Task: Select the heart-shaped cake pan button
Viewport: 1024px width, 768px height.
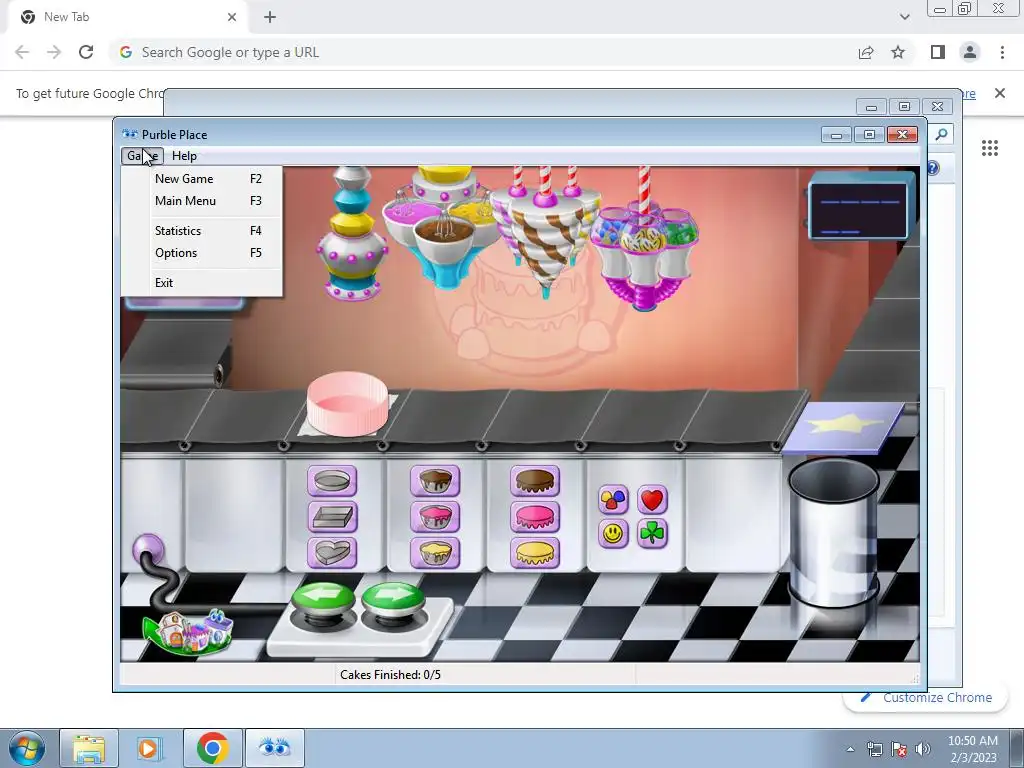Action: [332, 553]
